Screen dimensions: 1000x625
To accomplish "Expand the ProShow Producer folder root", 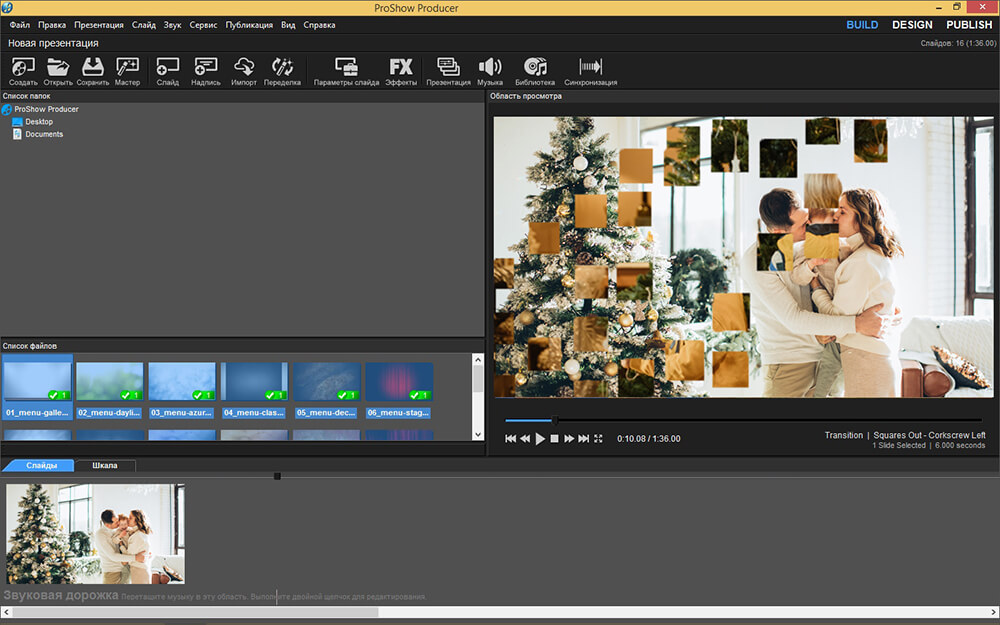I will (x=8, y=109).
